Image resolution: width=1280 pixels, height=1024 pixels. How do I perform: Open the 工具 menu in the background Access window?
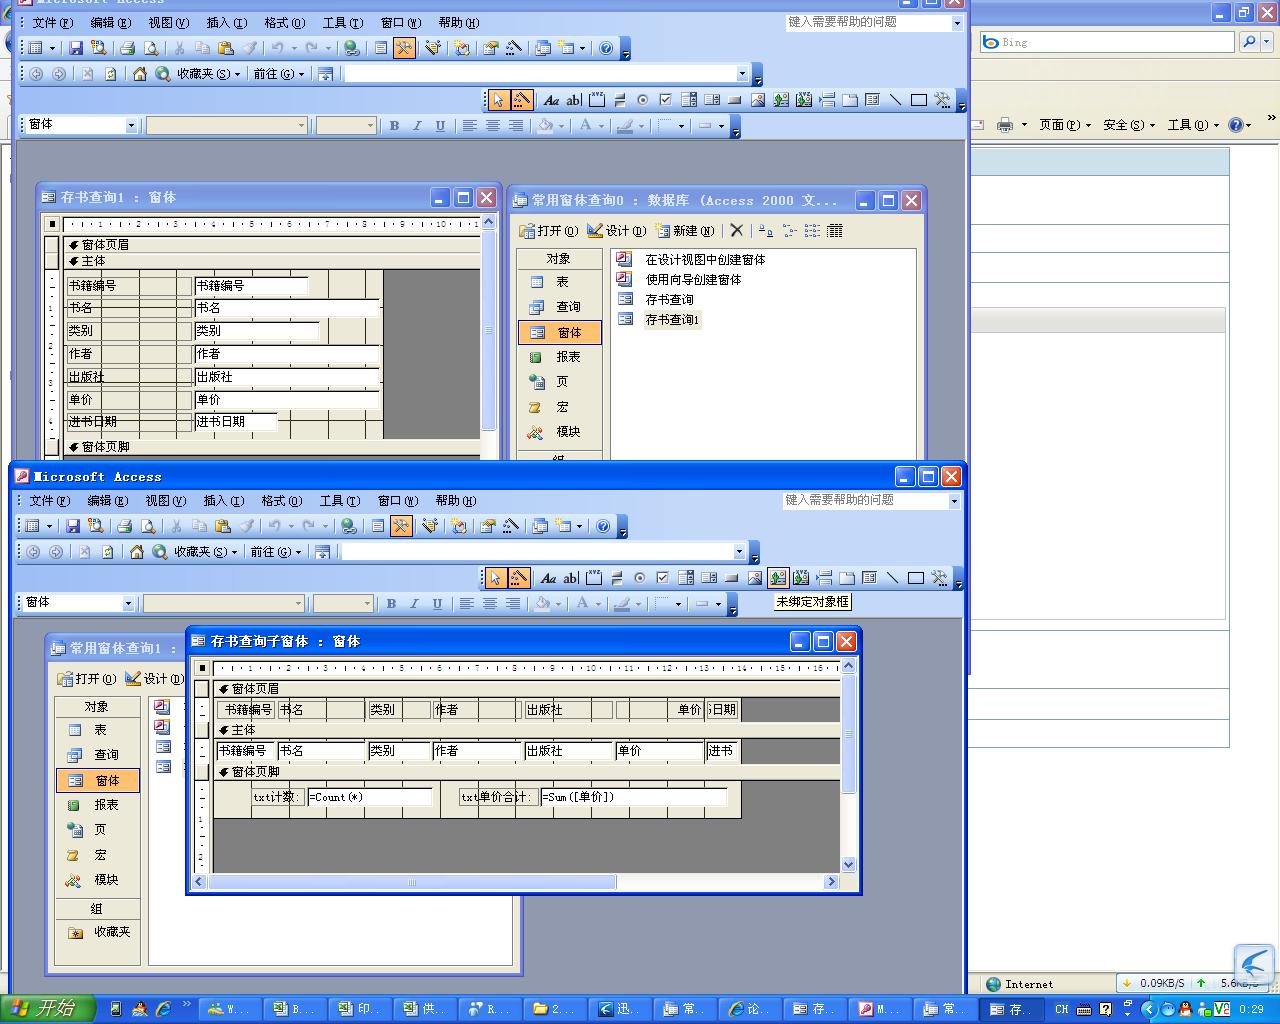coord(342,22)
